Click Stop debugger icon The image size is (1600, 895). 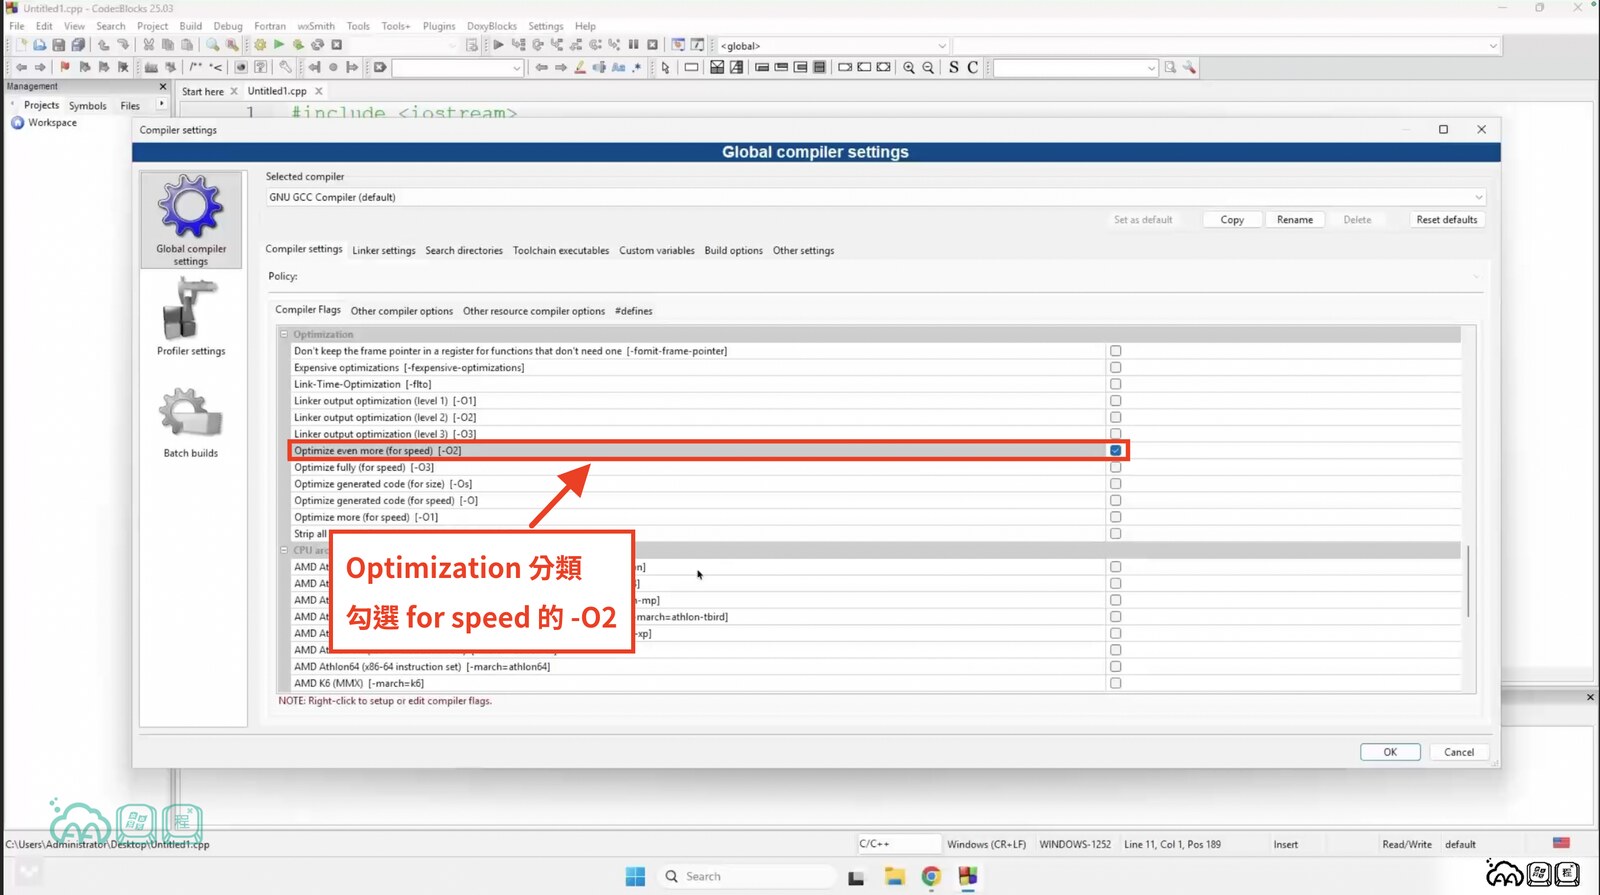[652, 45]
